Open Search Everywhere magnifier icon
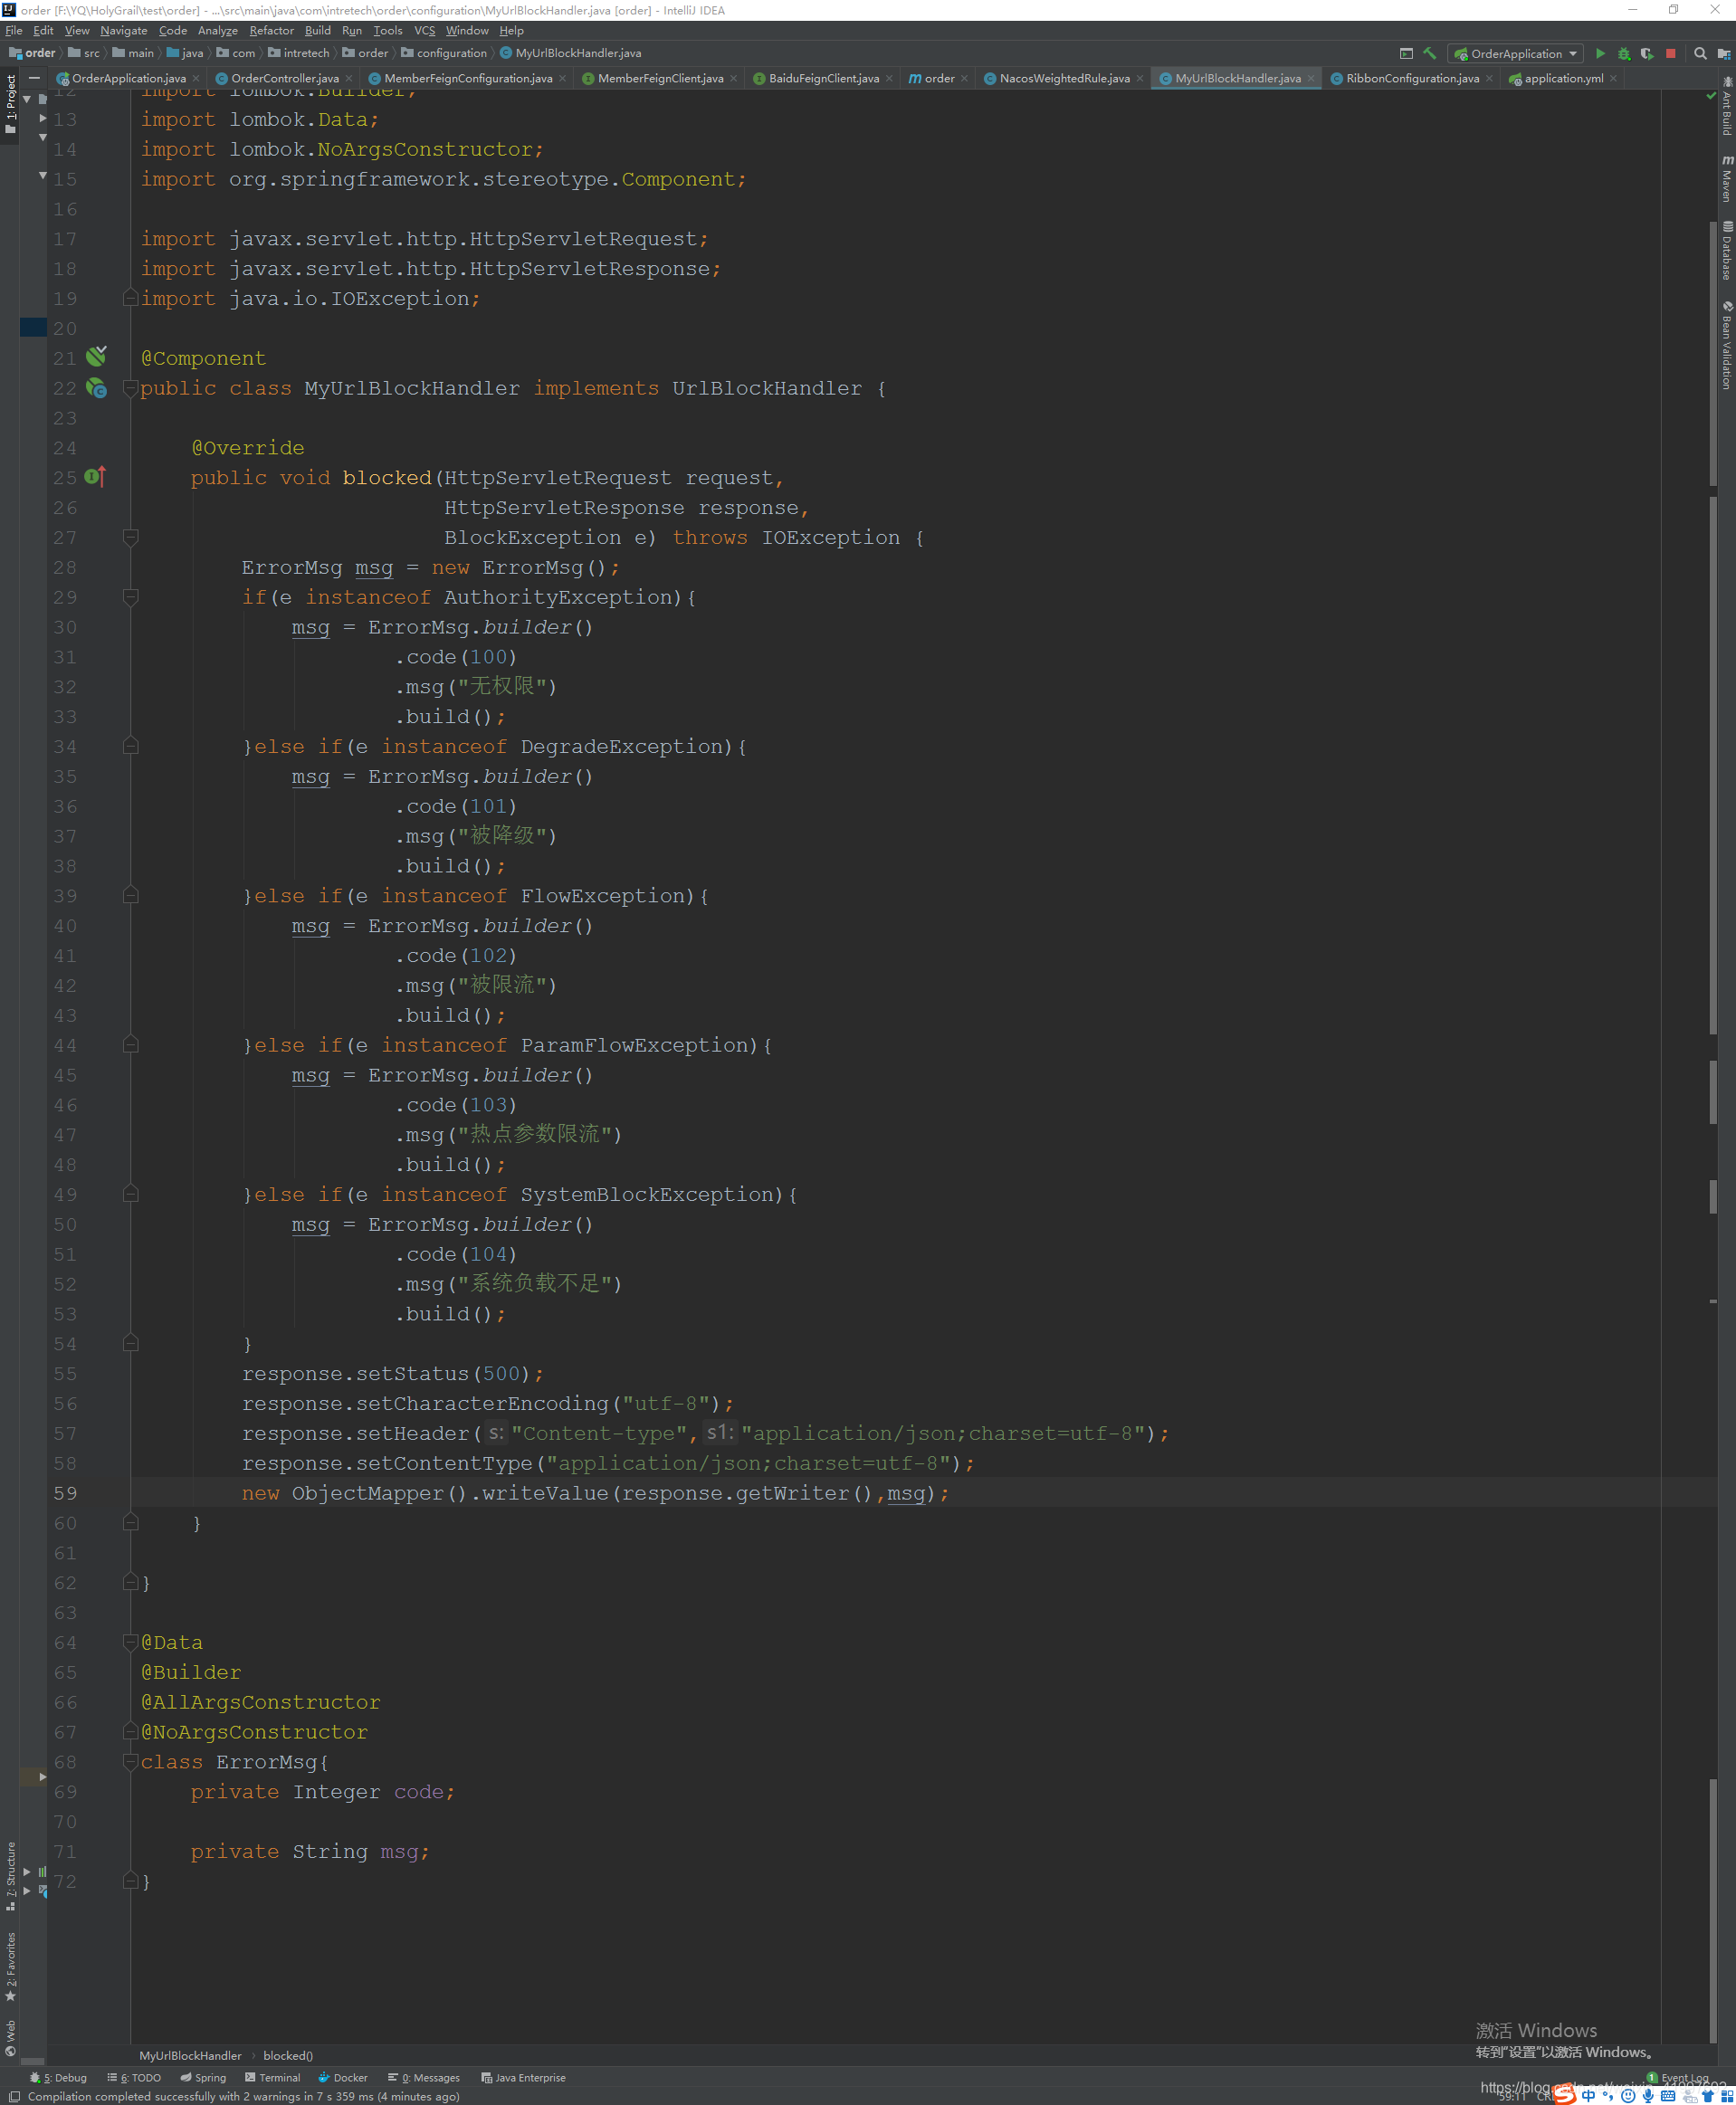The image size is (1736, 2105). click(x=1700, y=53)
